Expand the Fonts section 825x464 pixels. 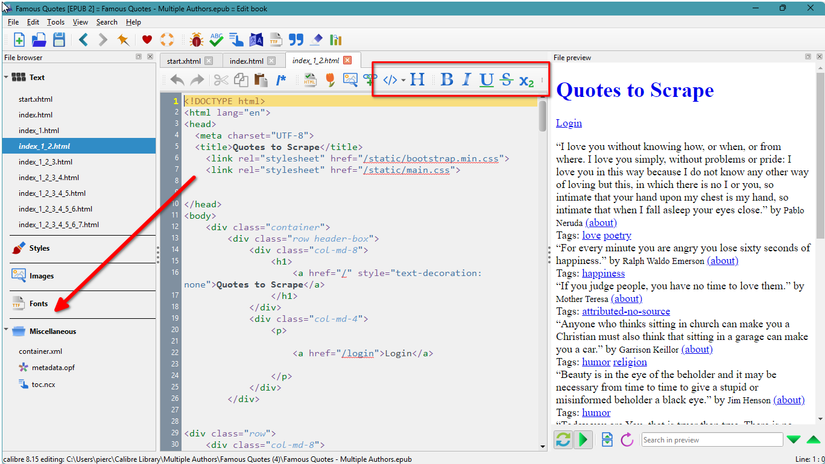point(38,304)
